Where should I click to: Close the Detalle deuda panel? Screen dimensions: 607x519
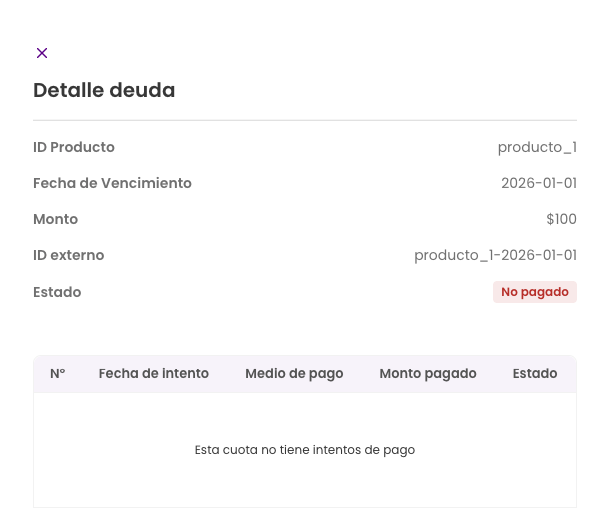point(42,53)
